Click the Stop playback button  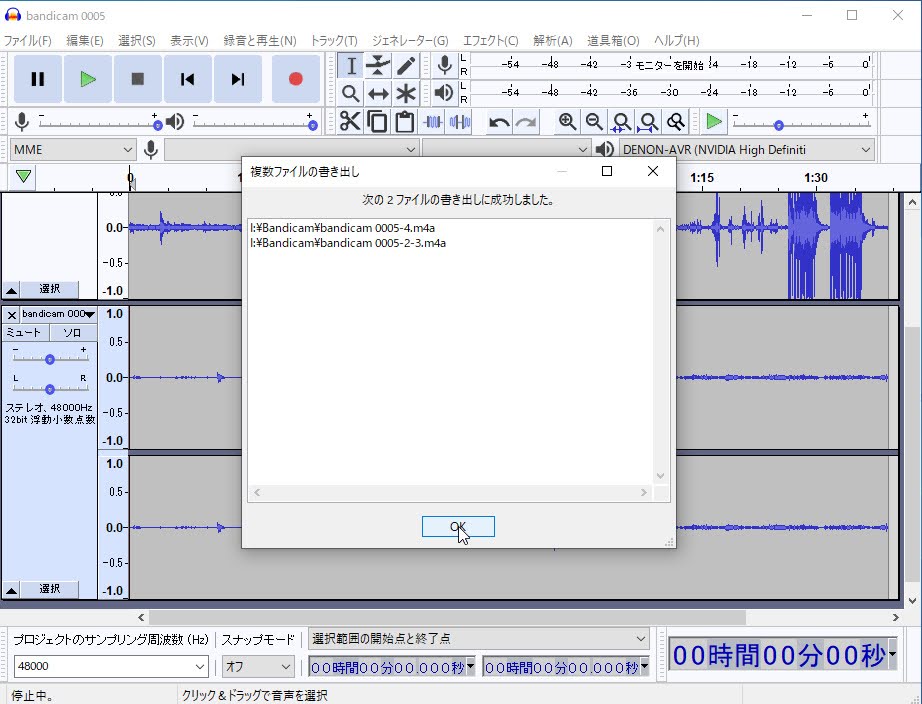(x=138, y=79)
